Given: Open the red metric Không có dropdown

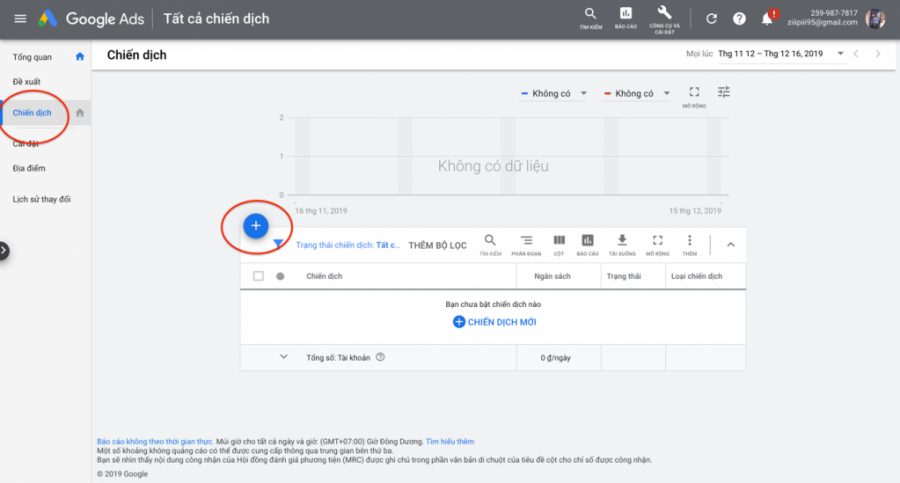Looking at the screenshot, I should [637, 94].
